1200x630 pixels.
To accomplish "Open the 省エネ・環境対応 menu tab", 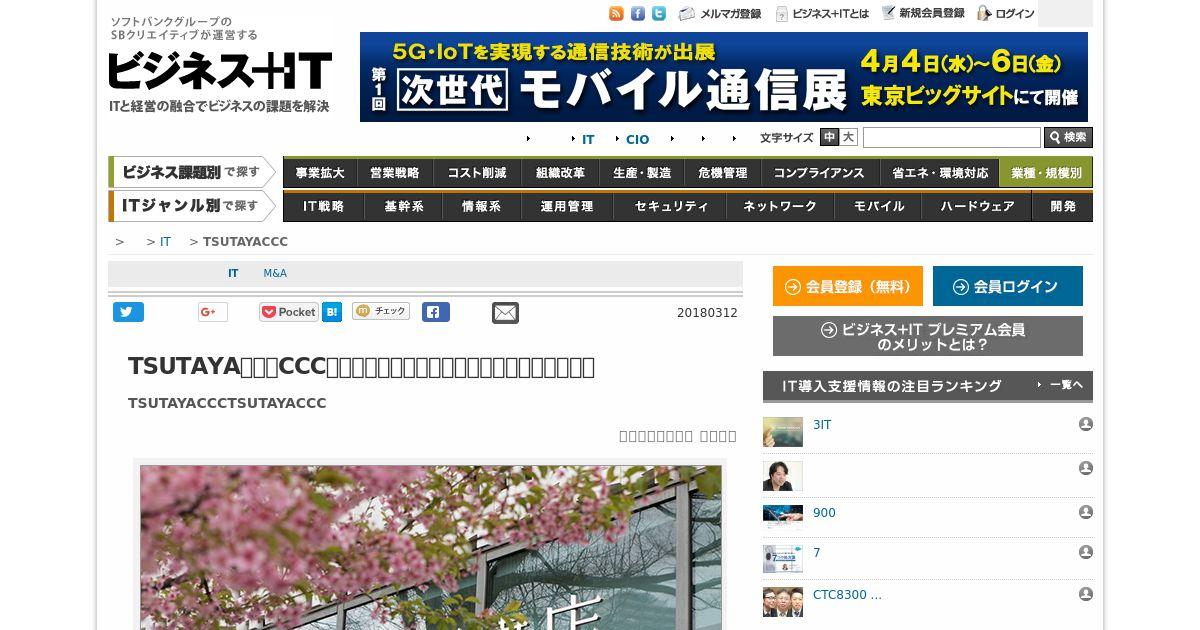I will pos(940,172).
